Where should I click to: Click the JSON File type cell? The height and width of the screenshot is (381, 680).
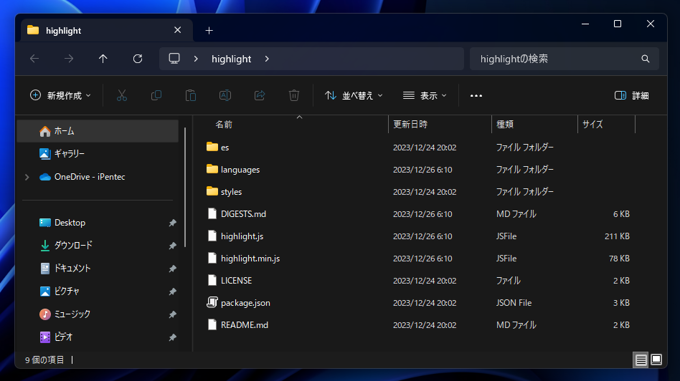click(514, 303)
